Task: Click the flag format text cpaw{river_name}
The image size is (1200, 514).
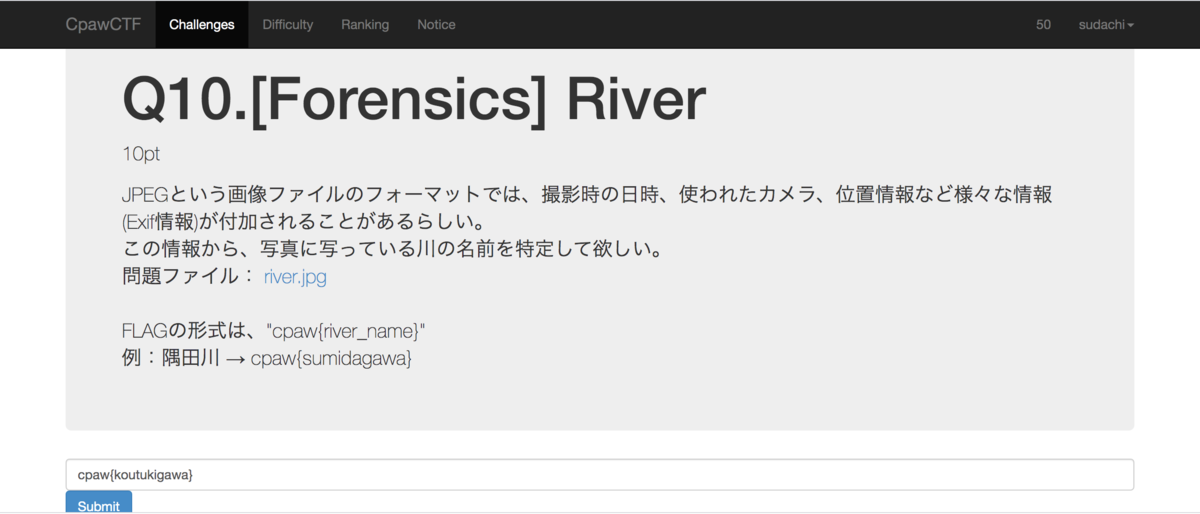Action: 347,331
